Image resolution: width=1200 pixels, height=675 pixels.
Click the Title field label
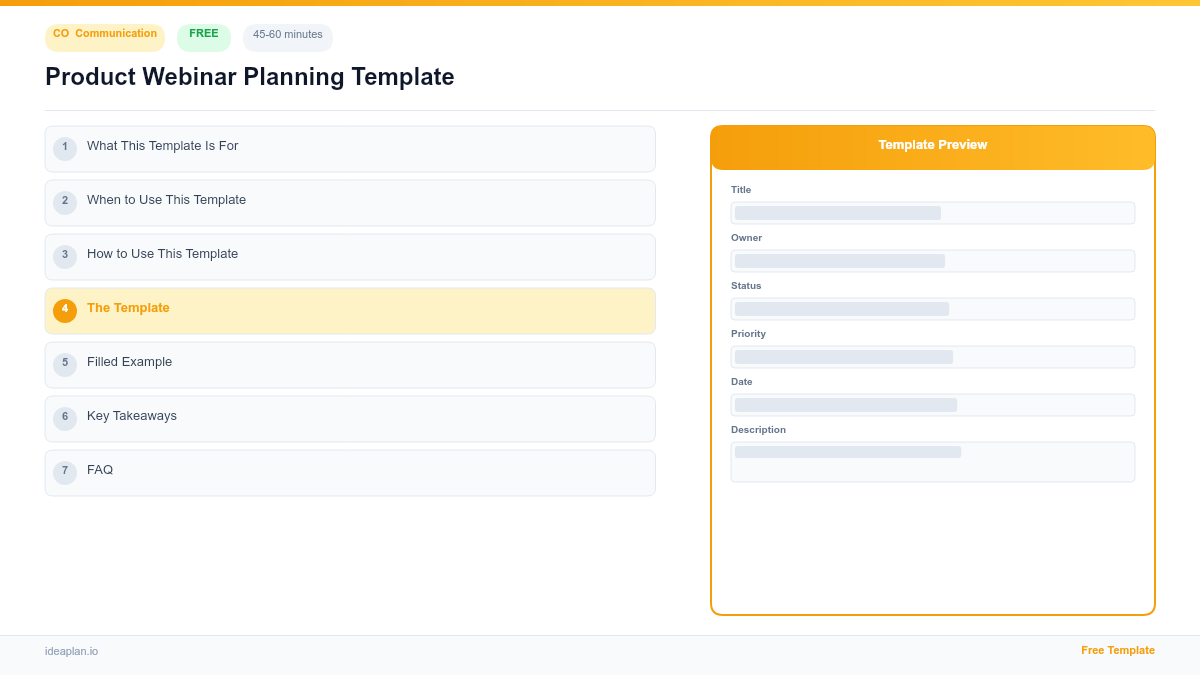pyautogui.click(x=741, y=190)
